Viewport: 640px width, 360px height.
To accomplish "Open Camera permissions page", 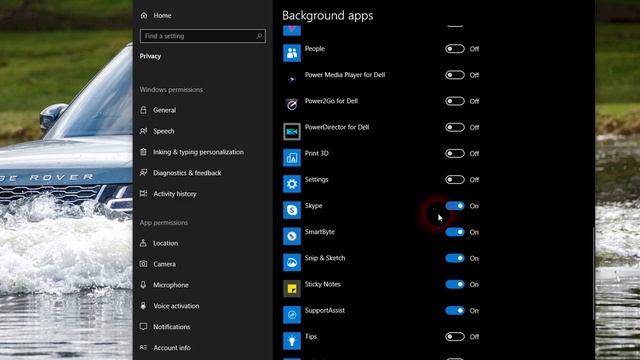I will tap(164, 264).
